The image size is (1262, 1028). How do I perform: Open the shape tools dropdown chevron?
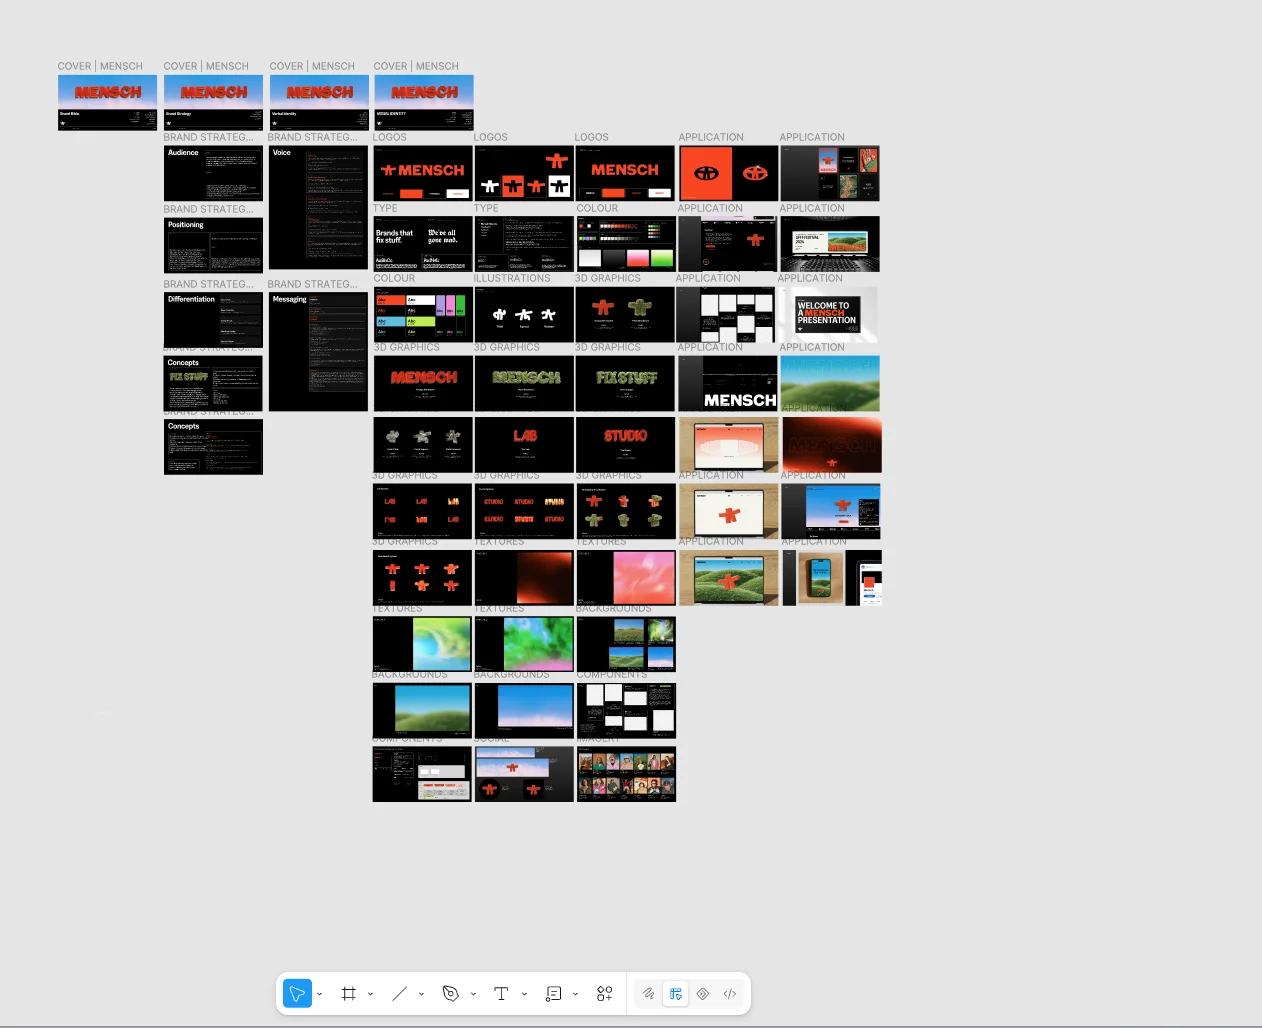[x=421, y=994]
